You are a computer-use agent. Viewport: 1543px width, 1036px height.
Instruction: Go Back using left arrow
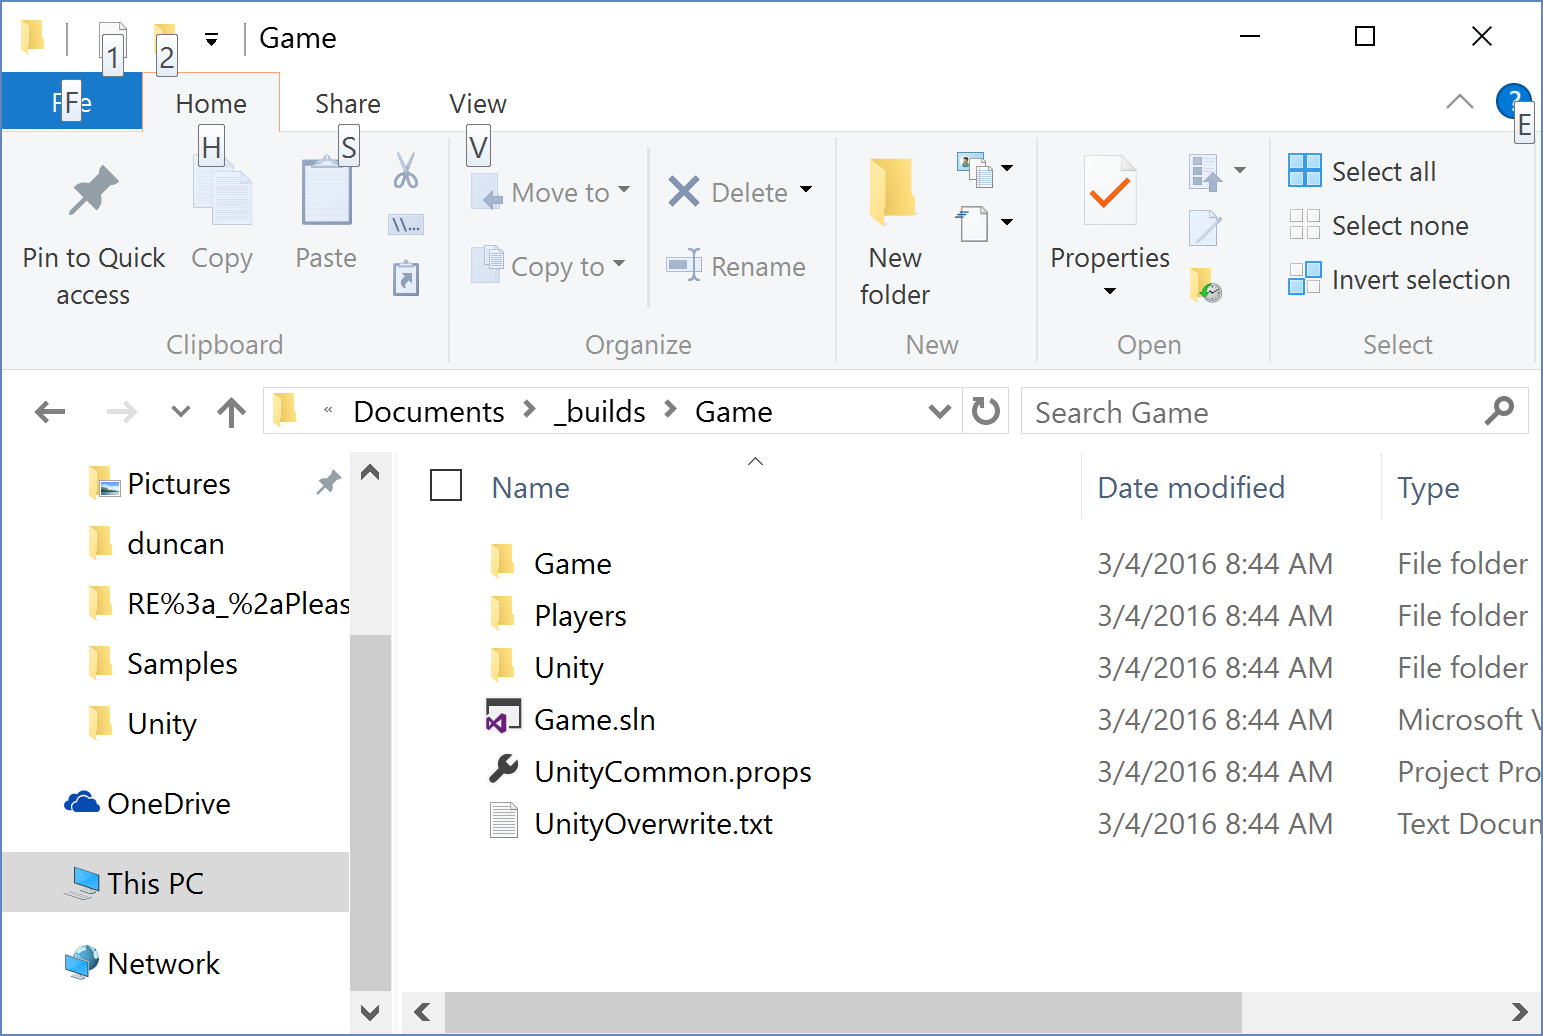[x=50, y=412]
